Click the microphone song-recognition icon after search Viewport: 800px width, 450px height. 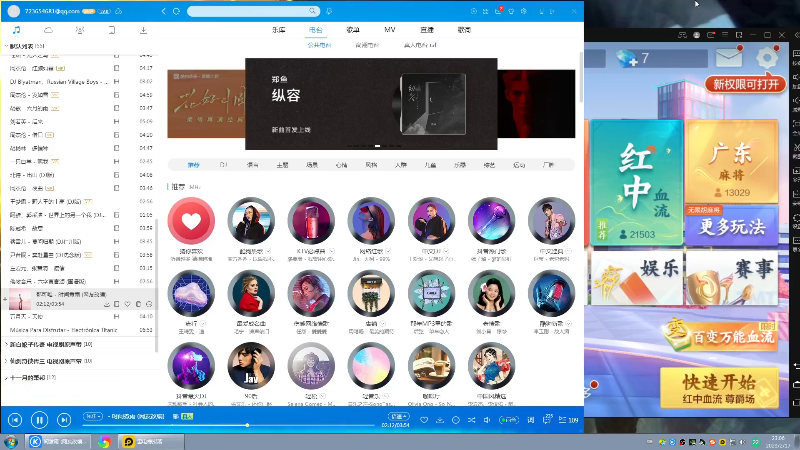pyautogui.click(x=329, y=11)
